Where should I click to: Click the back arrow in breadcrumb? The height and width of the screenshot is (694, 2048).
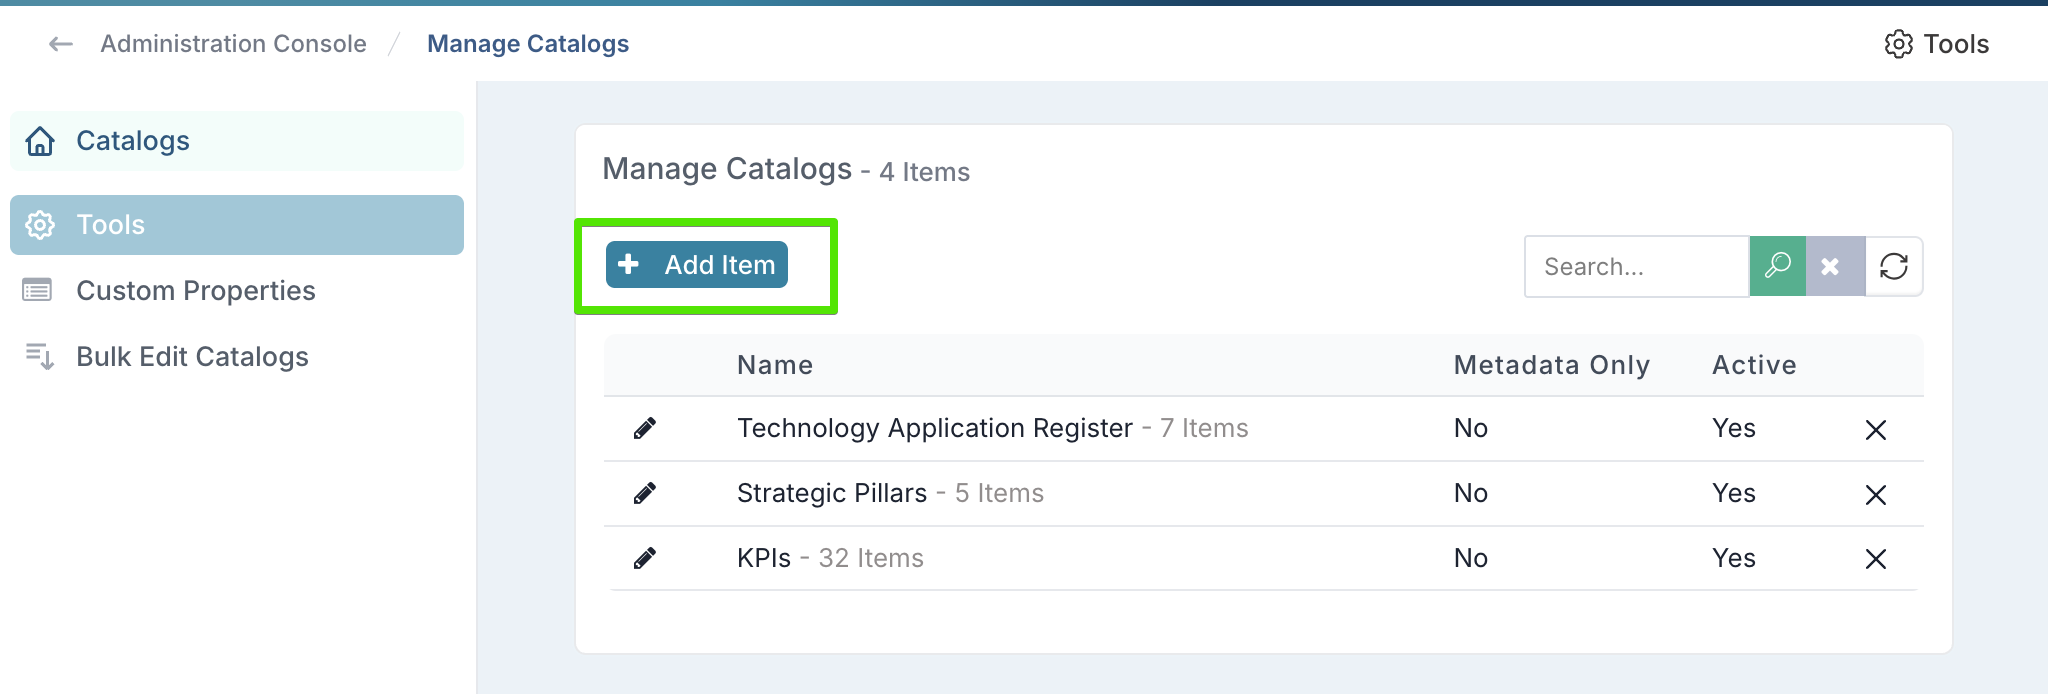tap(61, 44)
